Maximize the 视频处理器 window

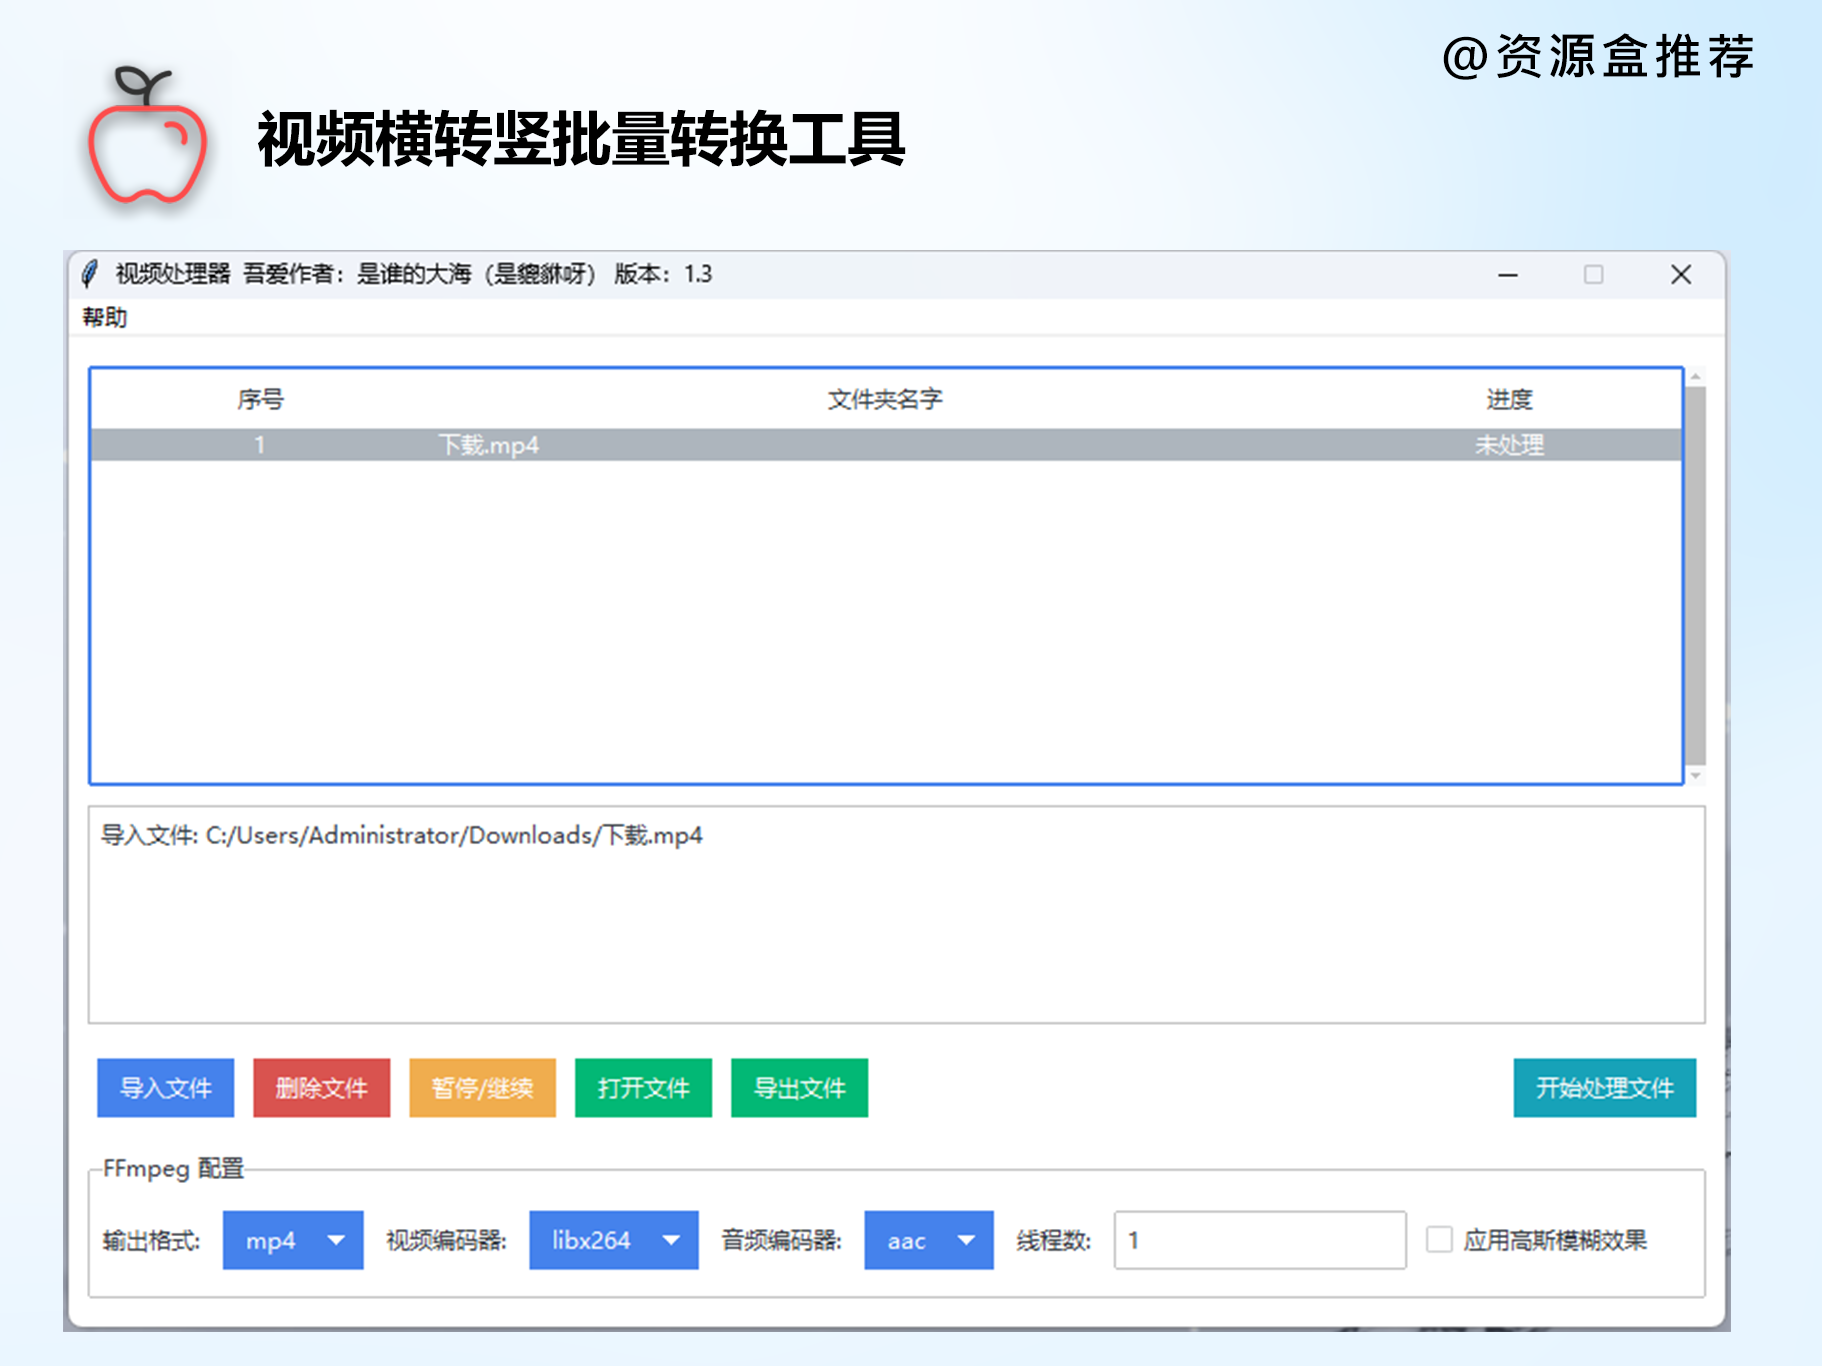(x=1594, y=275)
